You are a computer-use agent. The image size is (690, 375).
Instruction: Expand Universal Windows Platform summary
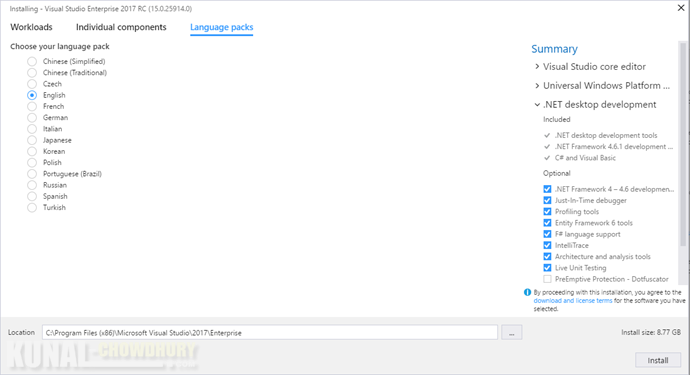pyautogui.click(x=537, y=85)
